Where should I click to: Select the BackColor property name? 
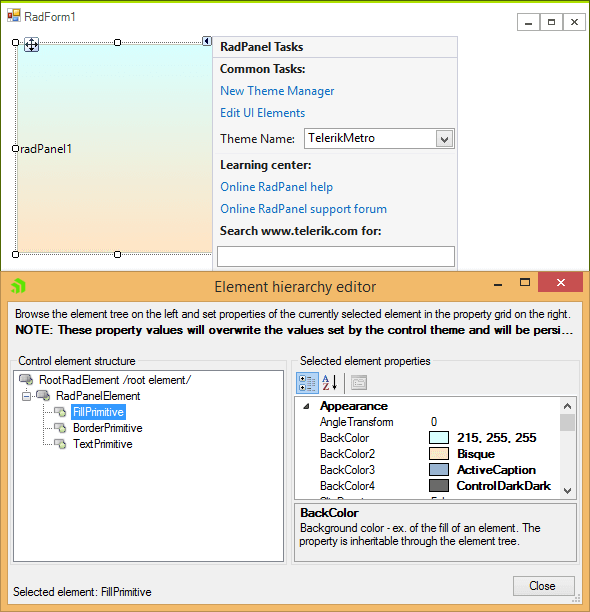click(x=344, y=438)
